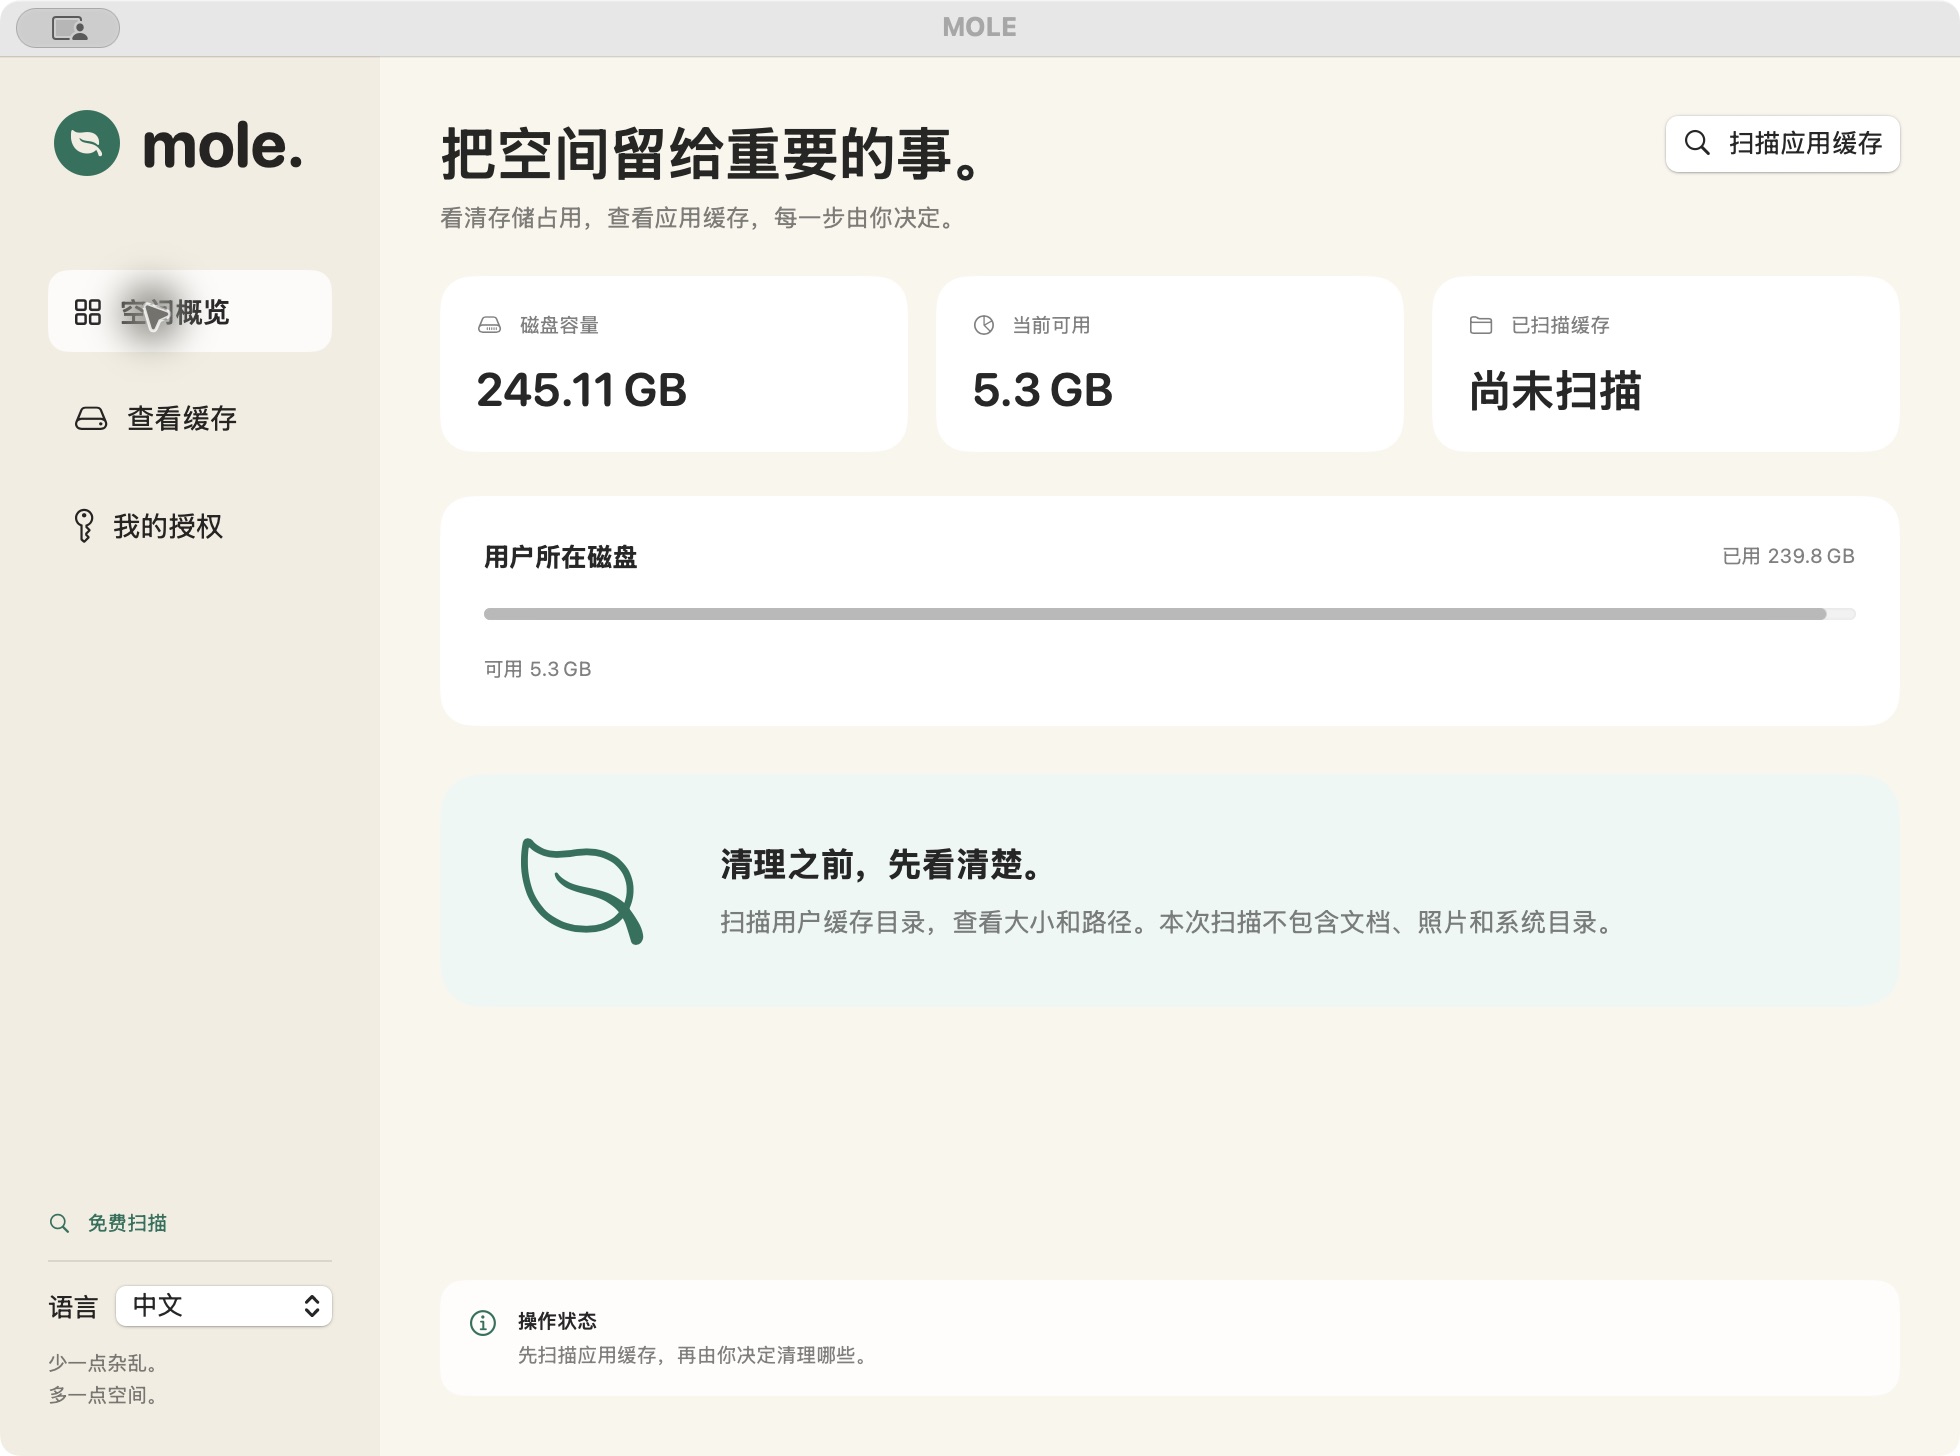Click the 磁盘容量 label
Image resolution: width=1960 pixels, height=1456 pixels.
[559, 325]
